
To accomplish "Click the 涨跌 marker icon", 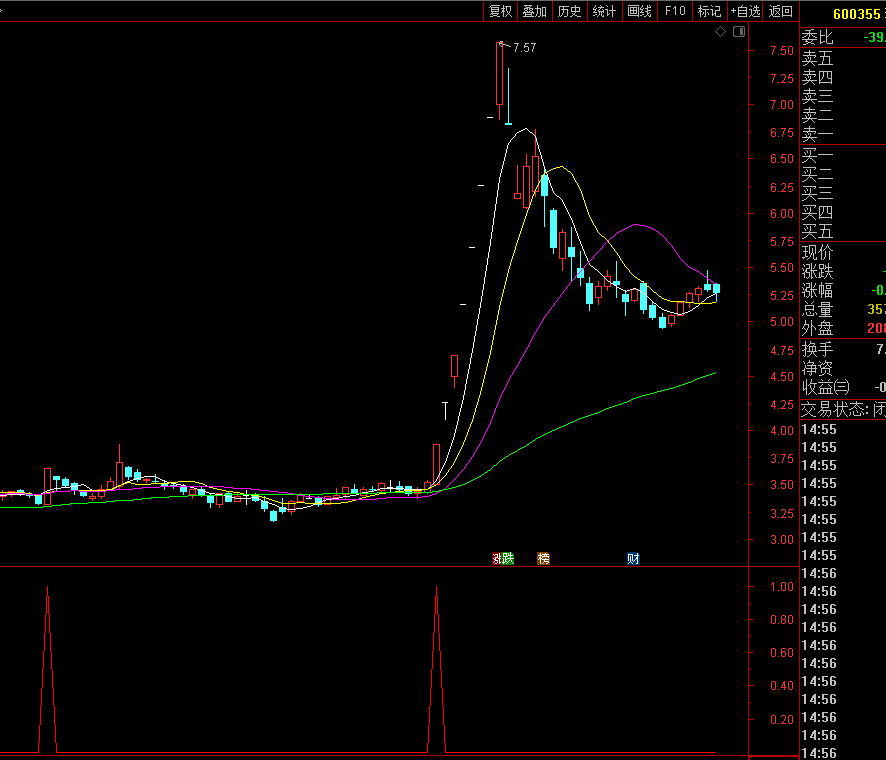I will click(x=503, y=559).
